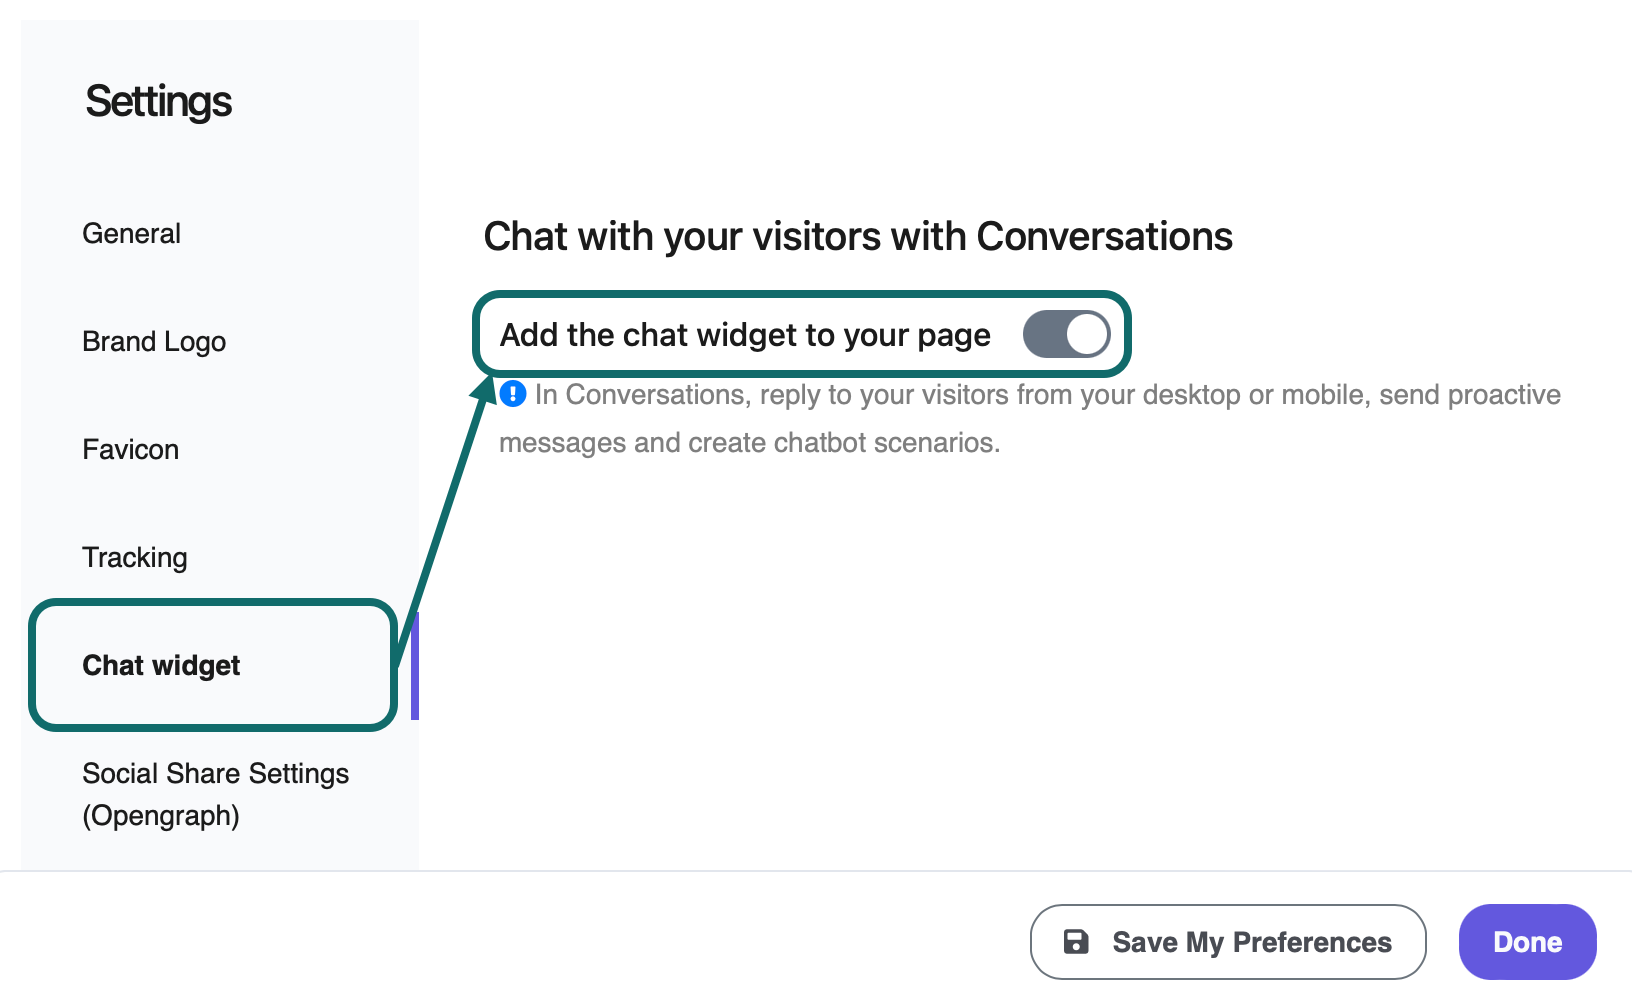The image size is (1632, 998).
Task: Click the purple indicator beside Chat widget
Action: [414, 665]
